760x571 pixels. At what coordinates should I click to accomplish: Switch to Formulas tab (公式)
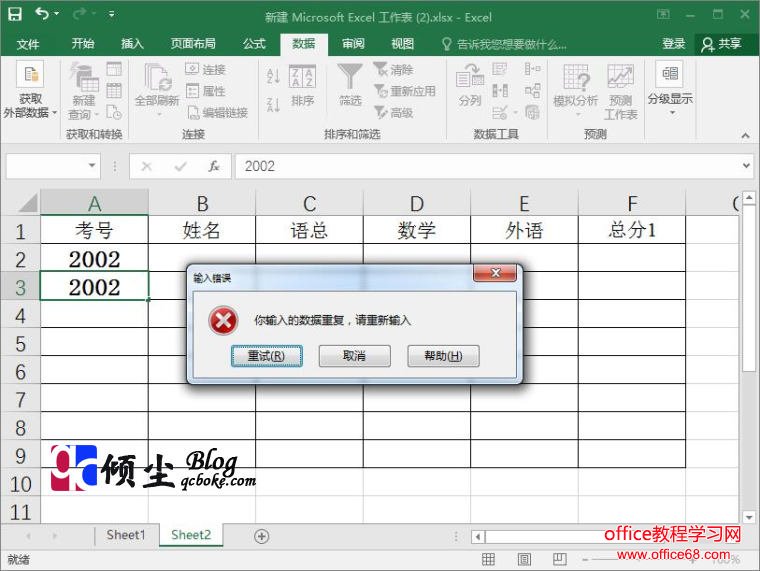tap(254, 44)
